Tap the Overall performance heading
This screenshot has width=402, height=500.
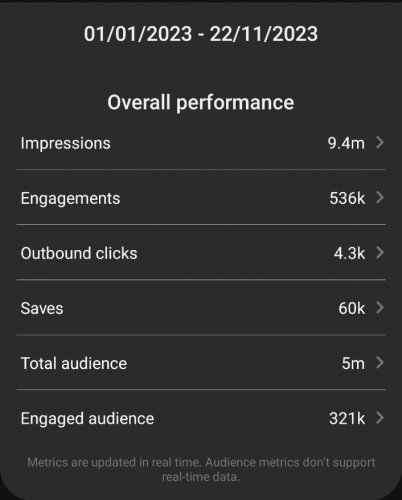[x=201, y=102]
